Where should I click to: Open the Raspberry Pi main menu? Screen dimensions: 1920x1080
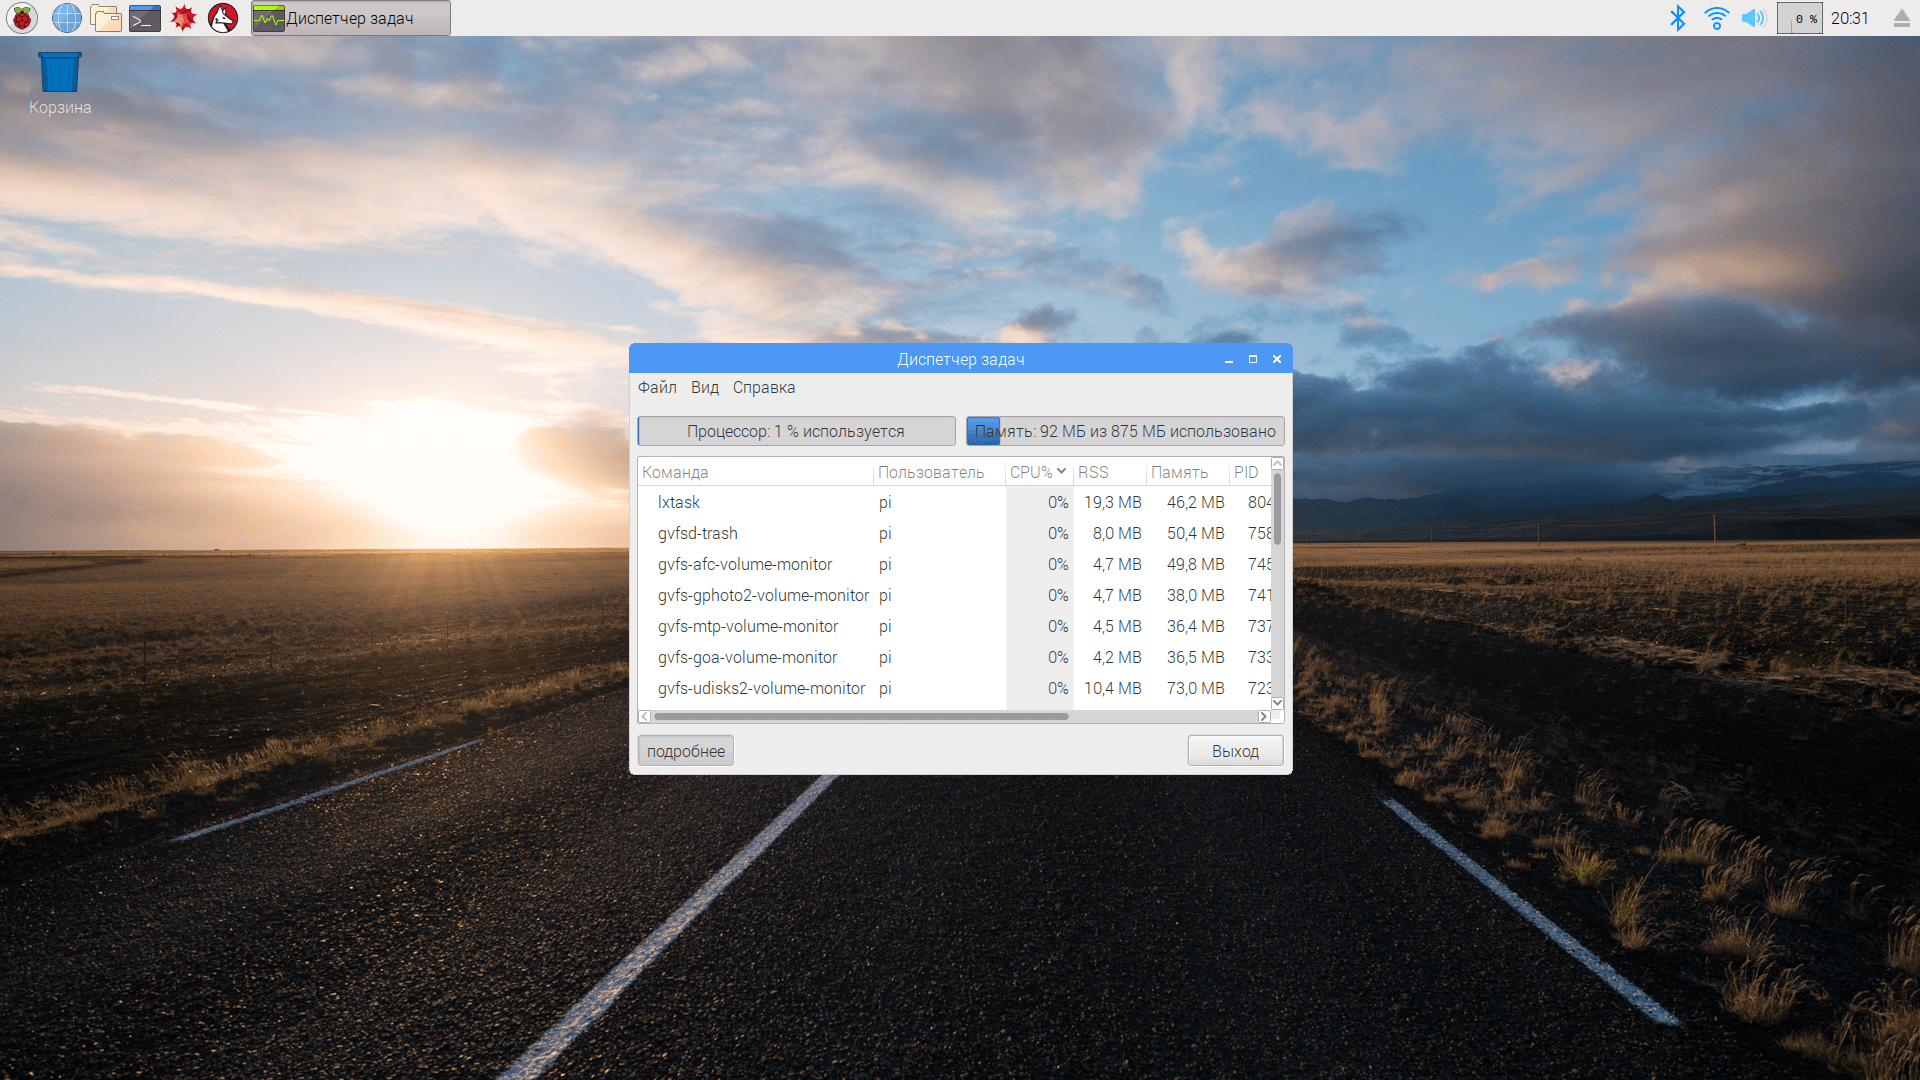coord(22,18)
